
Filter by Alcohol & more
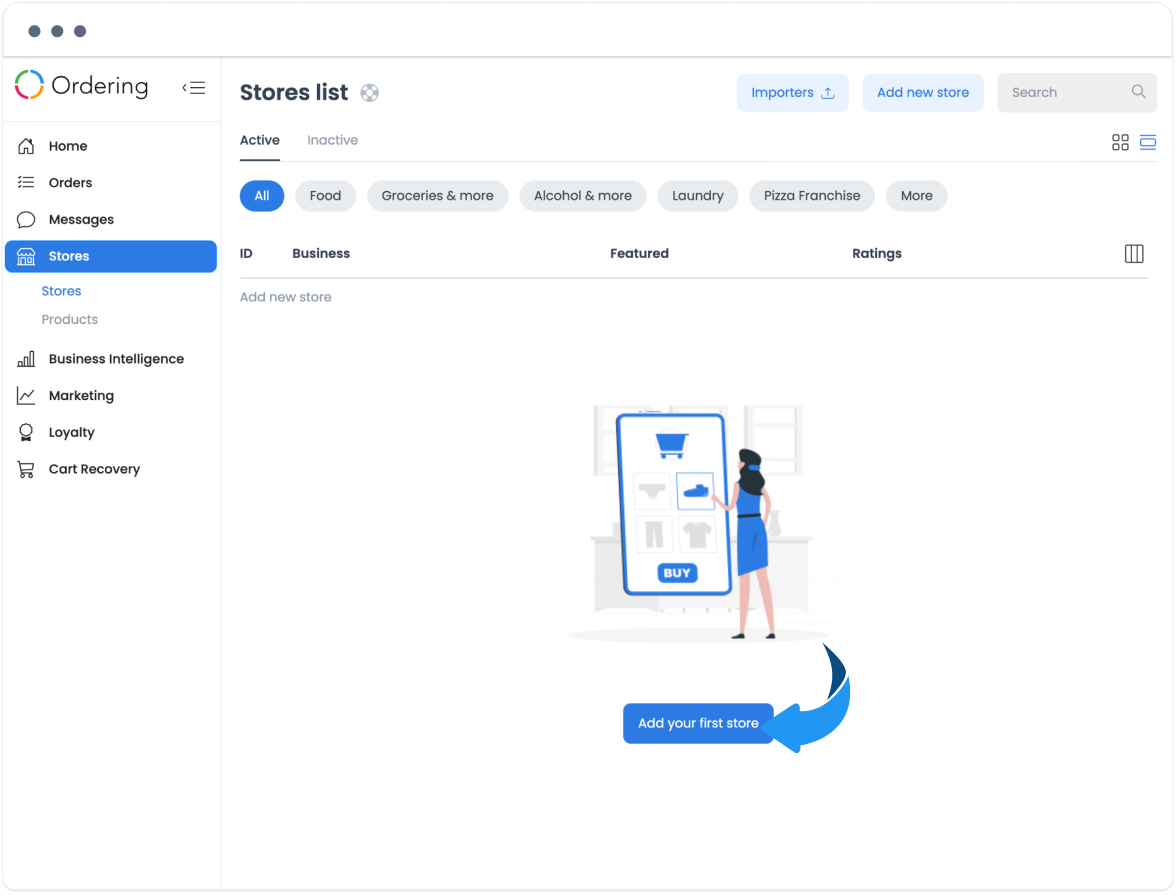583,196
